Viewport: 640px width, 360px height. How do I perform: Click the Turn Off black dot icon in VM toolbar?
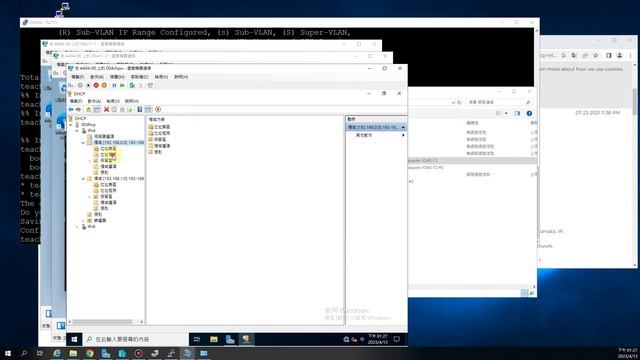coord(88,85)
